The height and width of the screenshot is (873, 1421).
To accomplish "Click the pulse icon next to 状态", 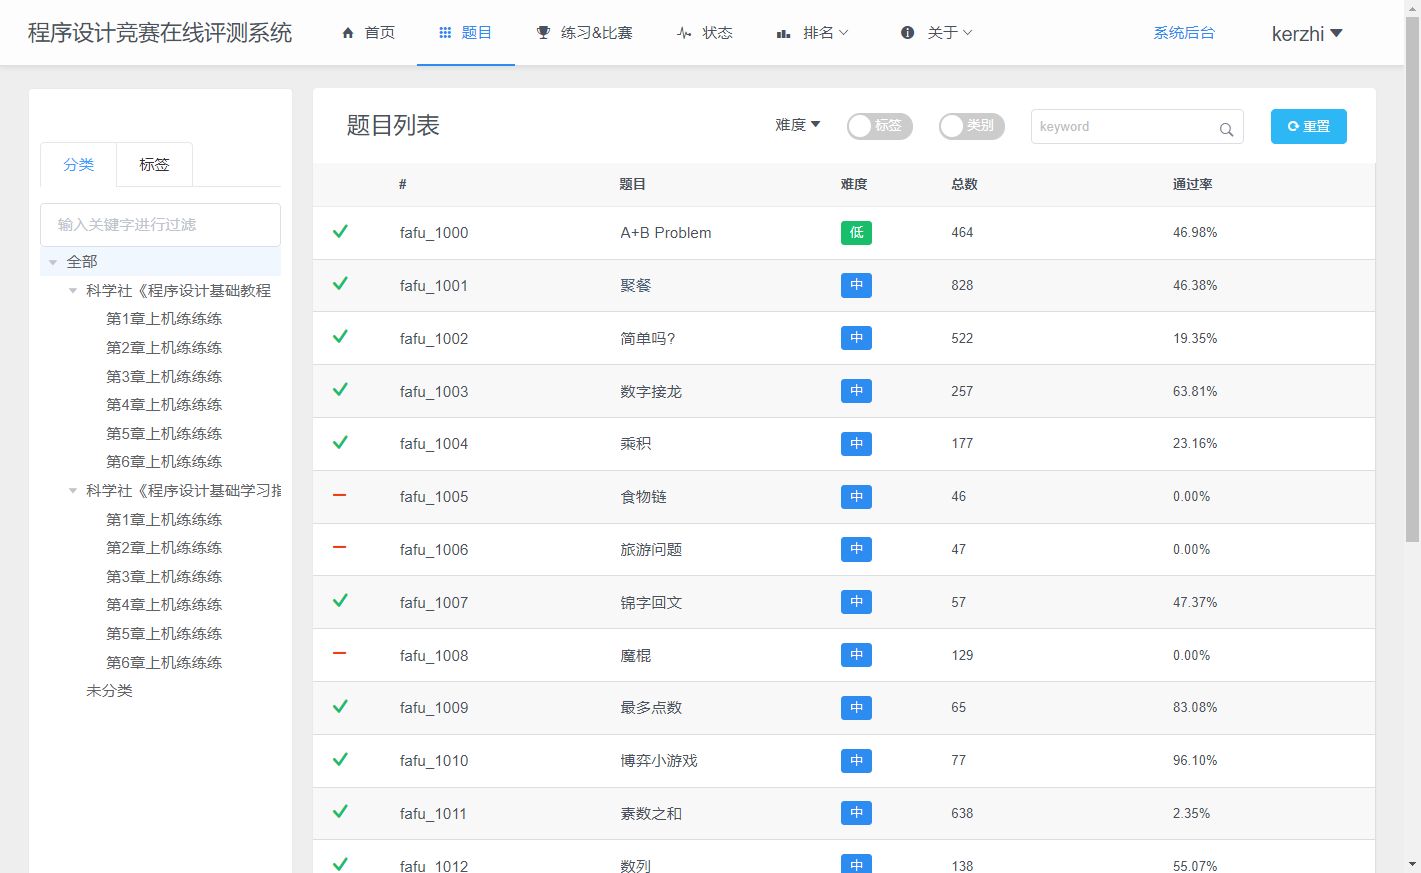I will (x=684, y=33).
